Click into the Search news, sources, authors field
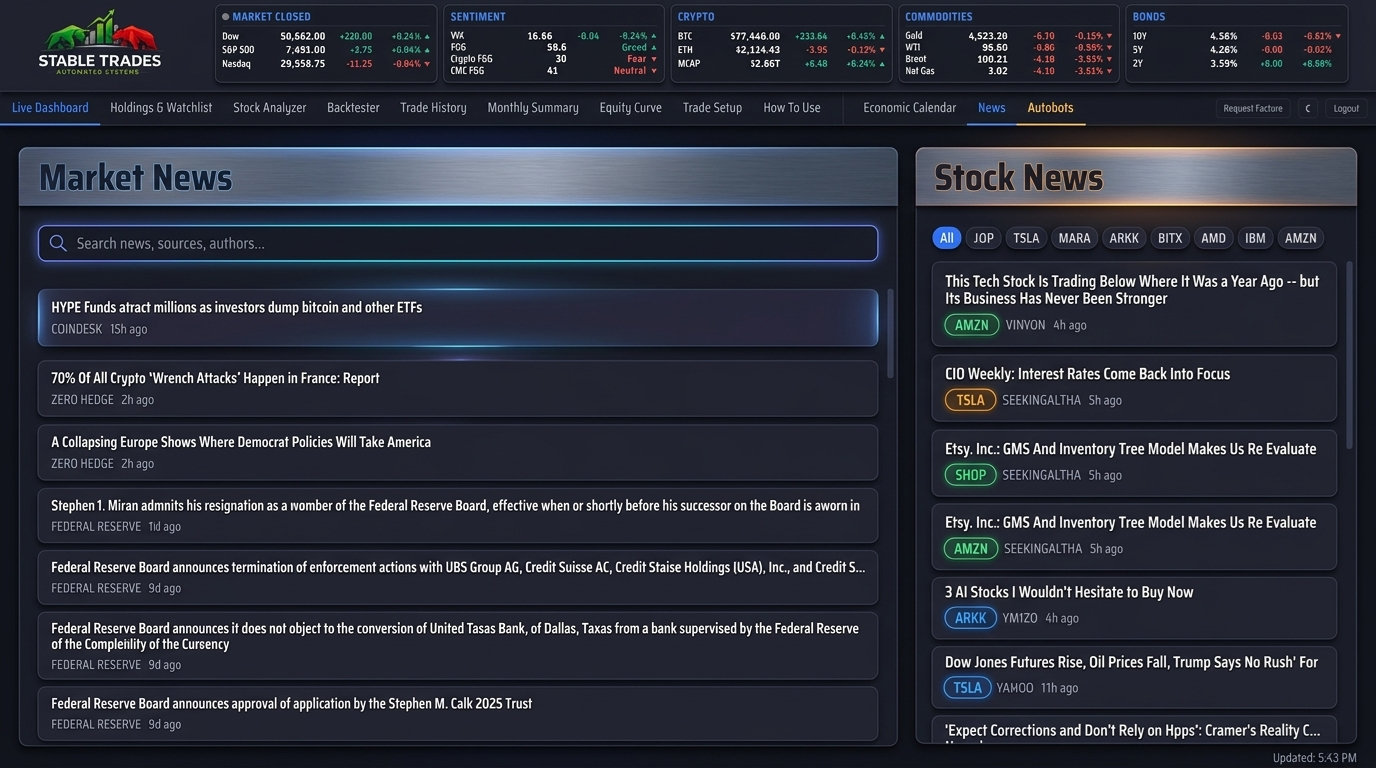Image resolution: width=1376 pixels, height=768 pixels. (458, 243)
